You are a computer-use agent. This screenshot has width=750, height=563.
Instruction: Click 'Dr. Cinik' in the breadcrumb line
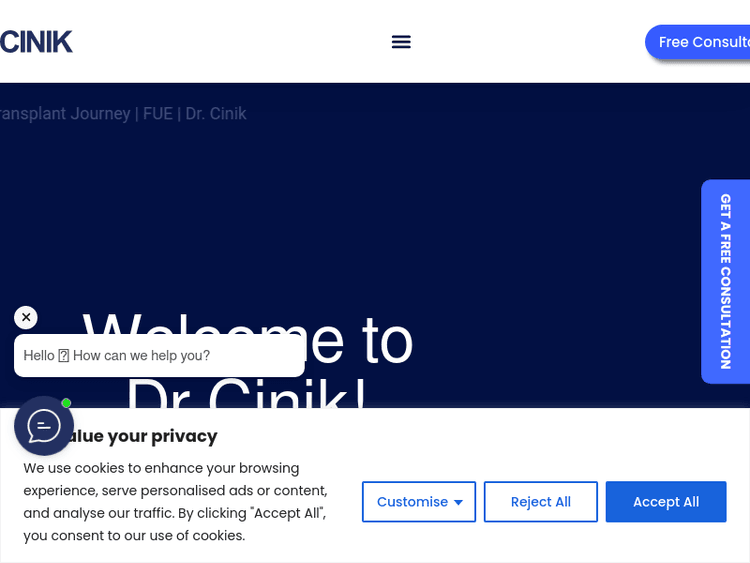click(216, 113)
